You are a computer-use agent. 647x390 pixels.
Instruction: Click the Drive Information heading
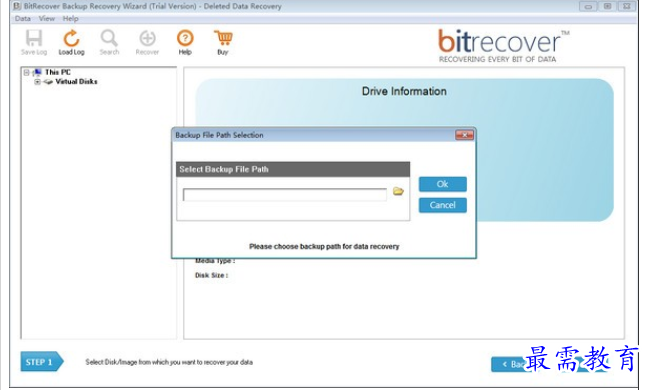(x=404, y=91)
